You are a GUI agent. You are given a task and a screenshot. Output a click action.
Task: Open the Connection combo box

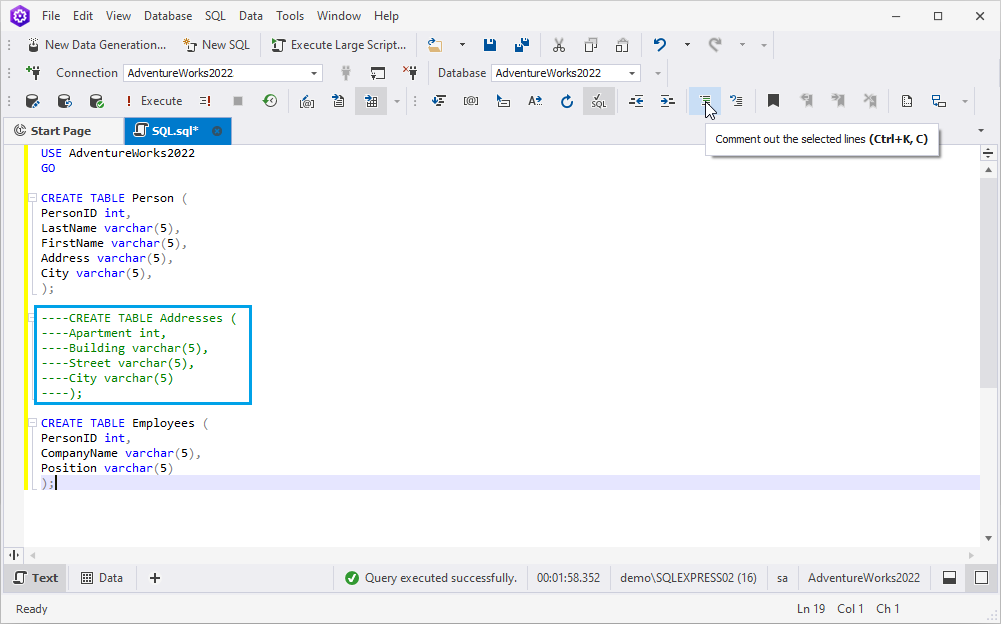(223, 73)
